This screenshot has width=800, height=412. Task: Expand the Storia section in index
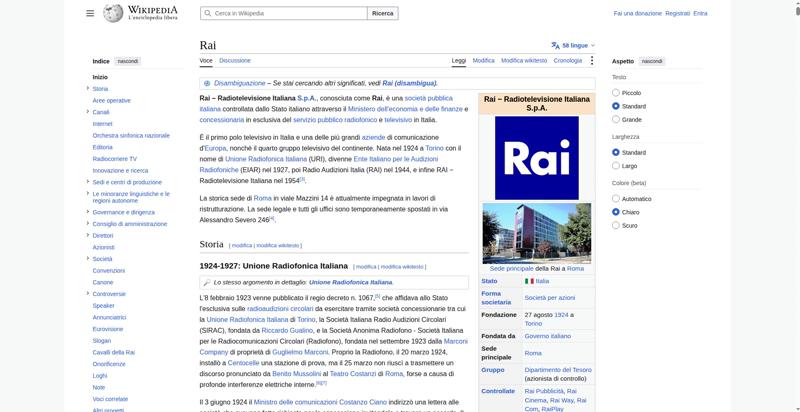coord(88,88)
